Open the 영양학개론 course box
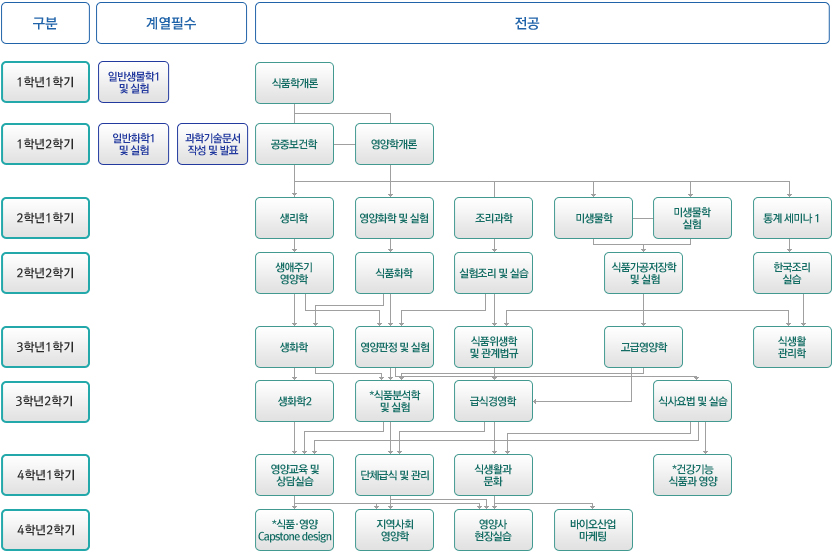The image size is (832, 556). click(x=394, y=144)
